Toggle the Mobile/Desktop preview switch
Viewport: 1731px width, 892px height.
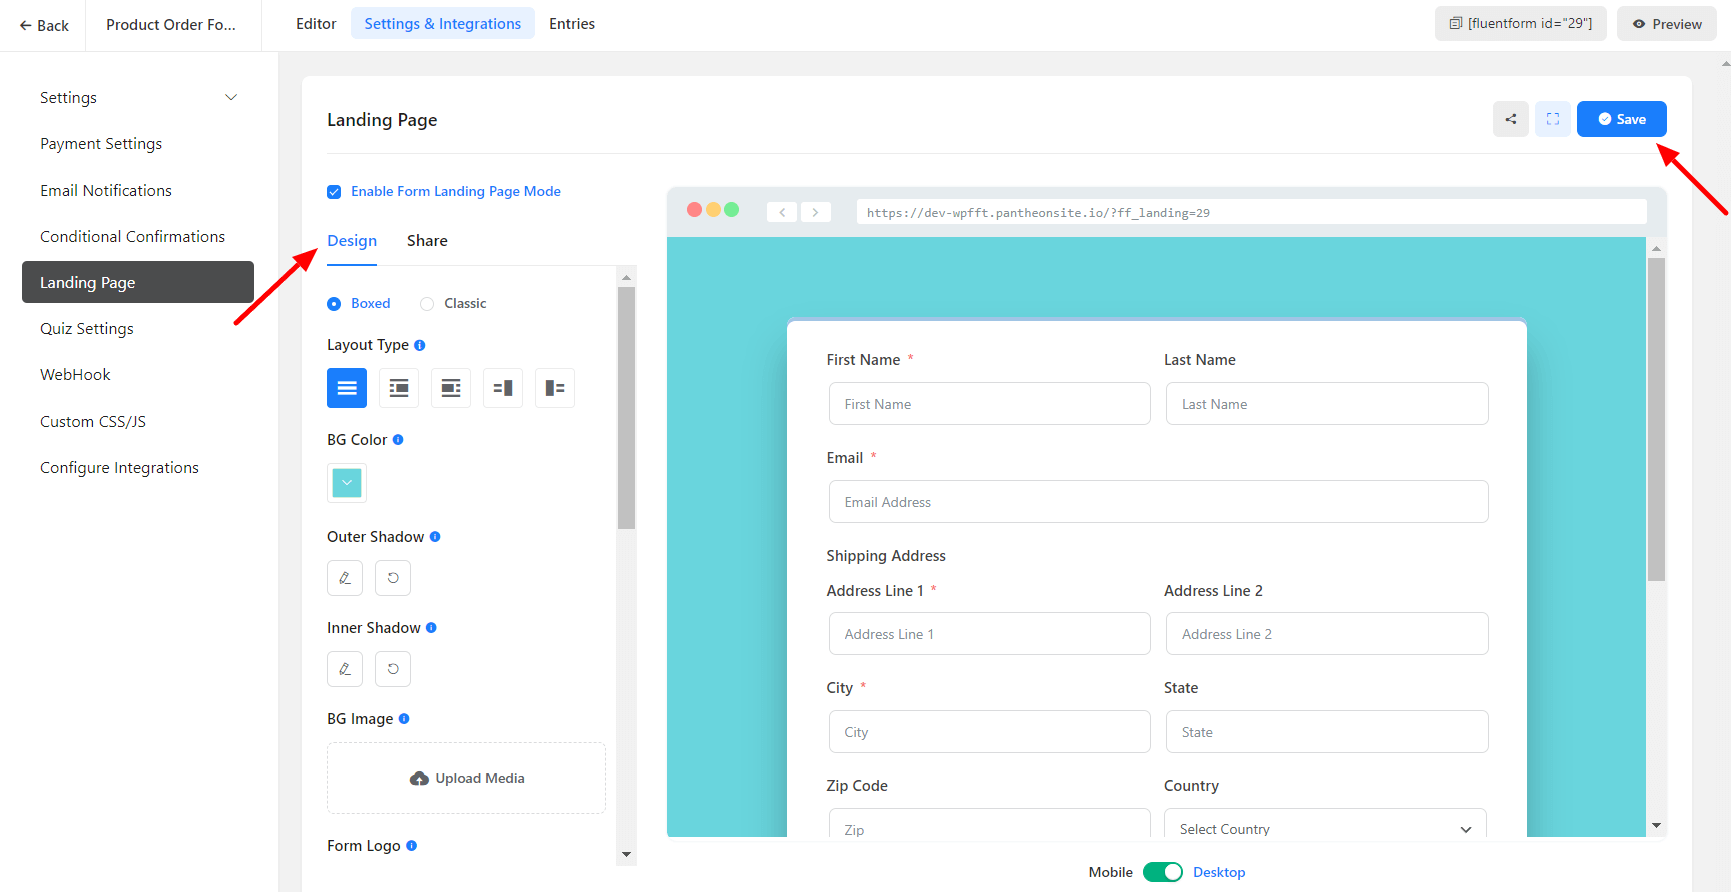[1162, 872]
